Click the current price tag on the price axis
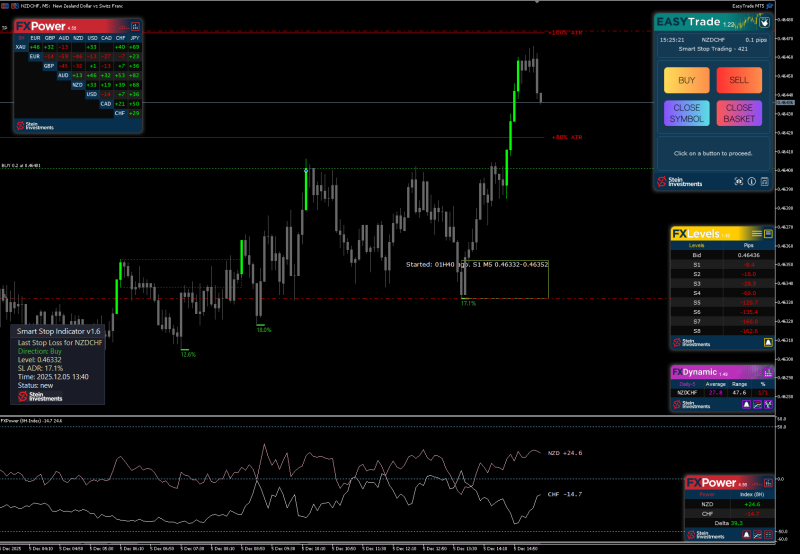Screen dimensions: 800x554 786,103
